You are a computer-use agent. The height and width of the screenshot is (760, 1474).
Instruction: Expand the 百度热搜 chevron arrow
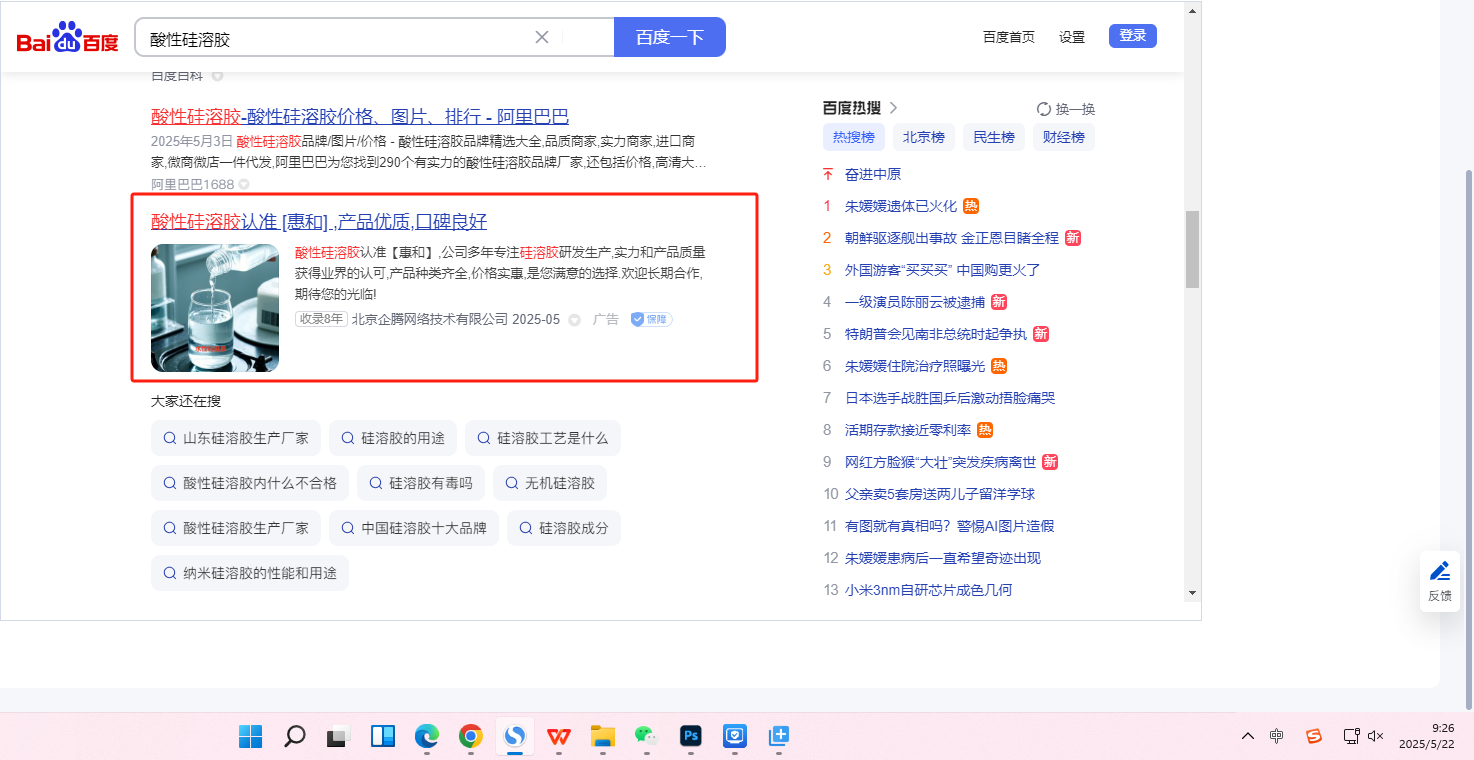[894, 108]
